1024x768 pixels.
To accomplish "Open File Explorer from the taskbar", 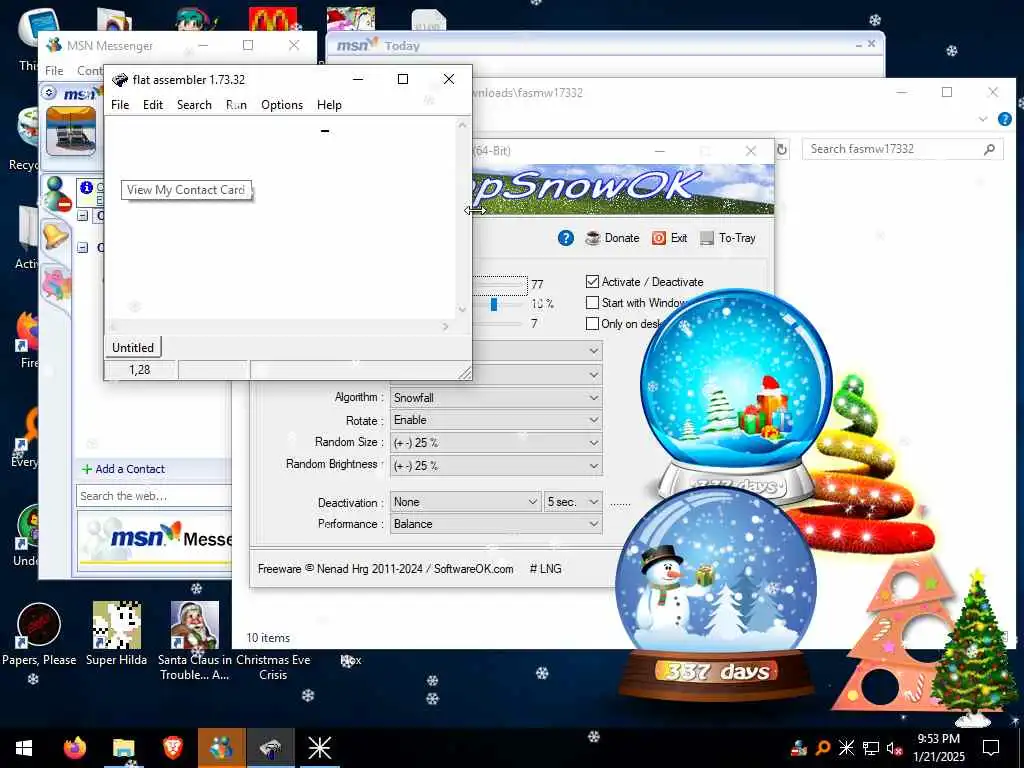I will click(123, 748).
